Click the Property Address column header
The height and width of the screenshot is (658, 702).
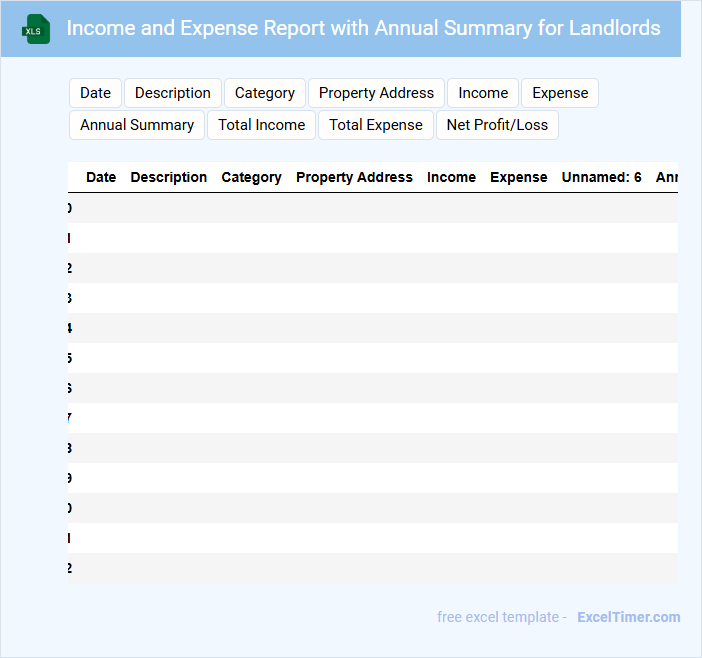point(354,177)
